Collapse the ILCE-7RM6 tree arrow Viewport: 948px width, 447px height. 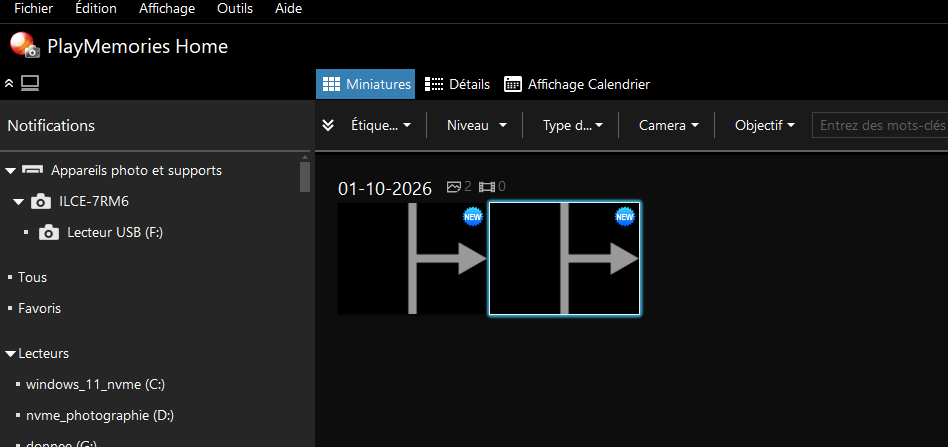click(x=19, y=202)
